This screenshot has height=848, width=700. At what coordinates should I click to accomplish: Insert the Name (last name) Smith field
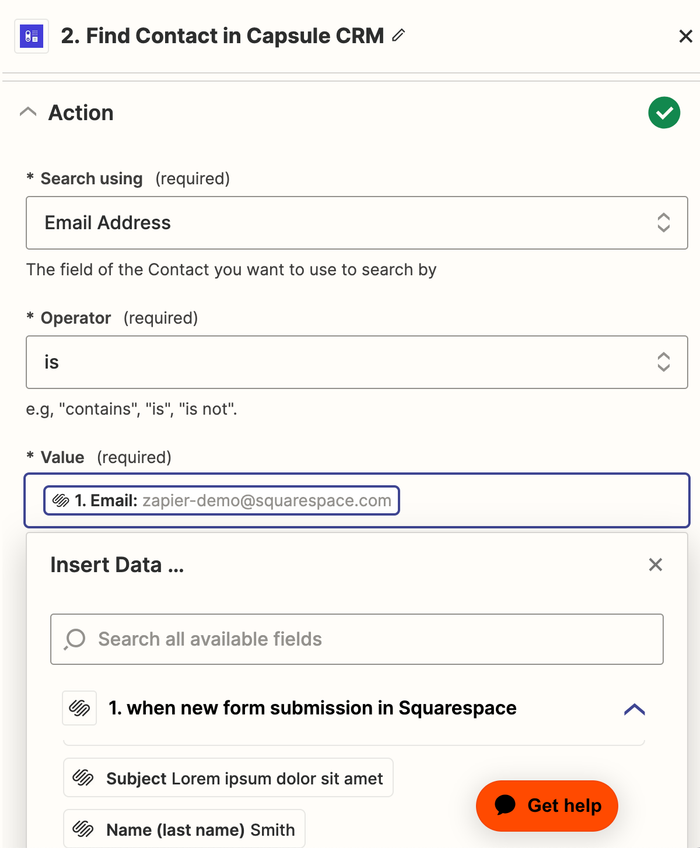pyautogui.click(x=184, y=829)
